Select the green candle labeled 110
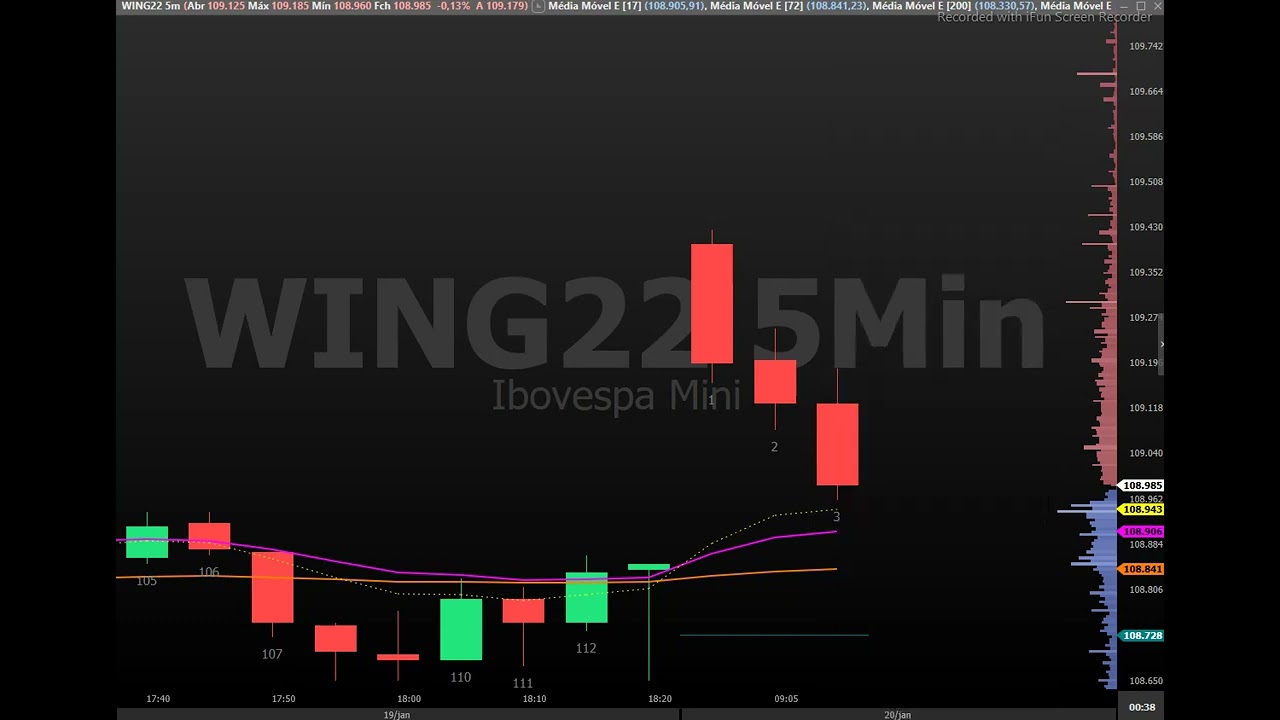Image resolution: width=1280 pixels, height=720 pixels. click(x=461, y=629)
